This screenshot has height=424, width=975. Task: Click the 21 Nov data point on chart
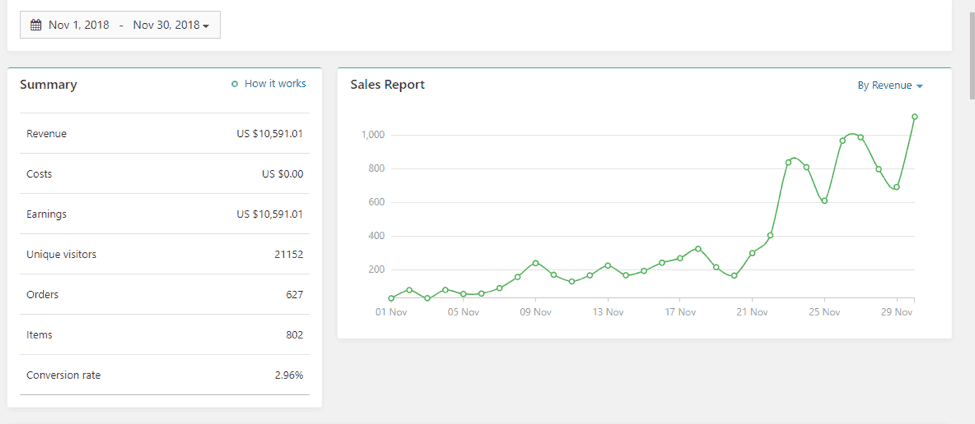tap(752, 253)
